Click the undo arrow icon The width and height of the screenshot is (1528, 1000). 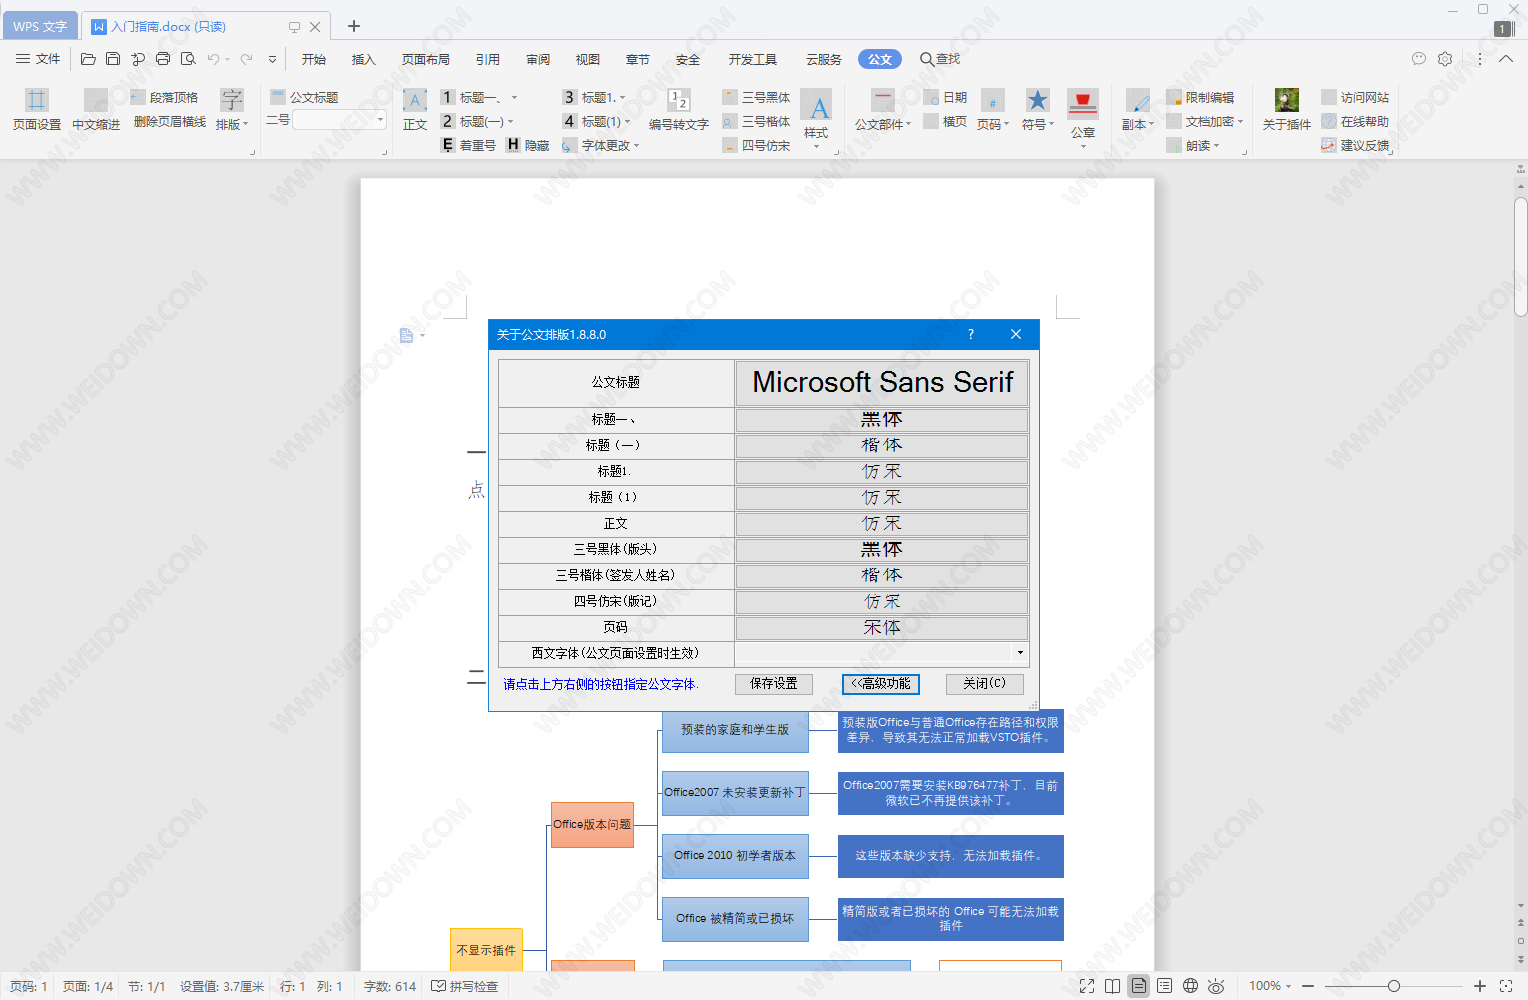tap(213, 59)
